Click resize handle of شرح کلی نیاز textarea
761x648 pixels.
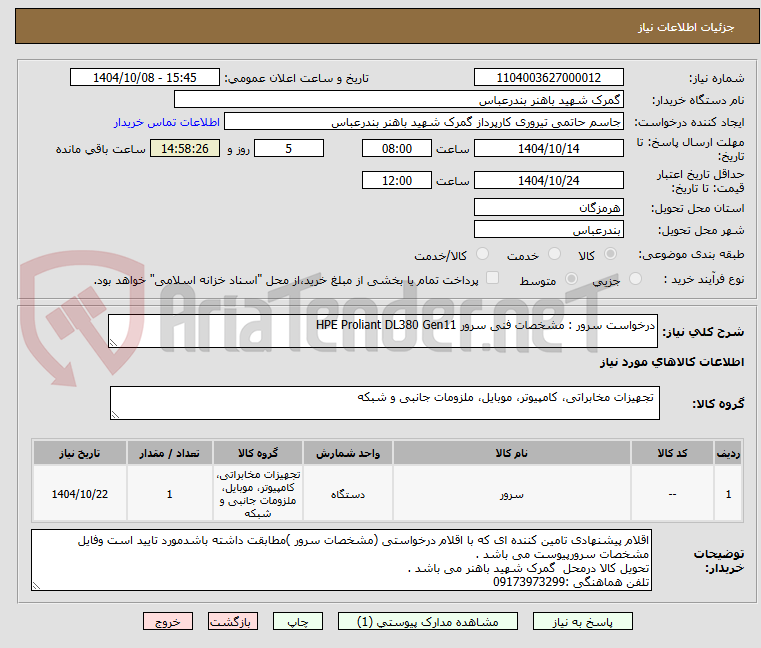pyautogui.click(x=114, y=343)
